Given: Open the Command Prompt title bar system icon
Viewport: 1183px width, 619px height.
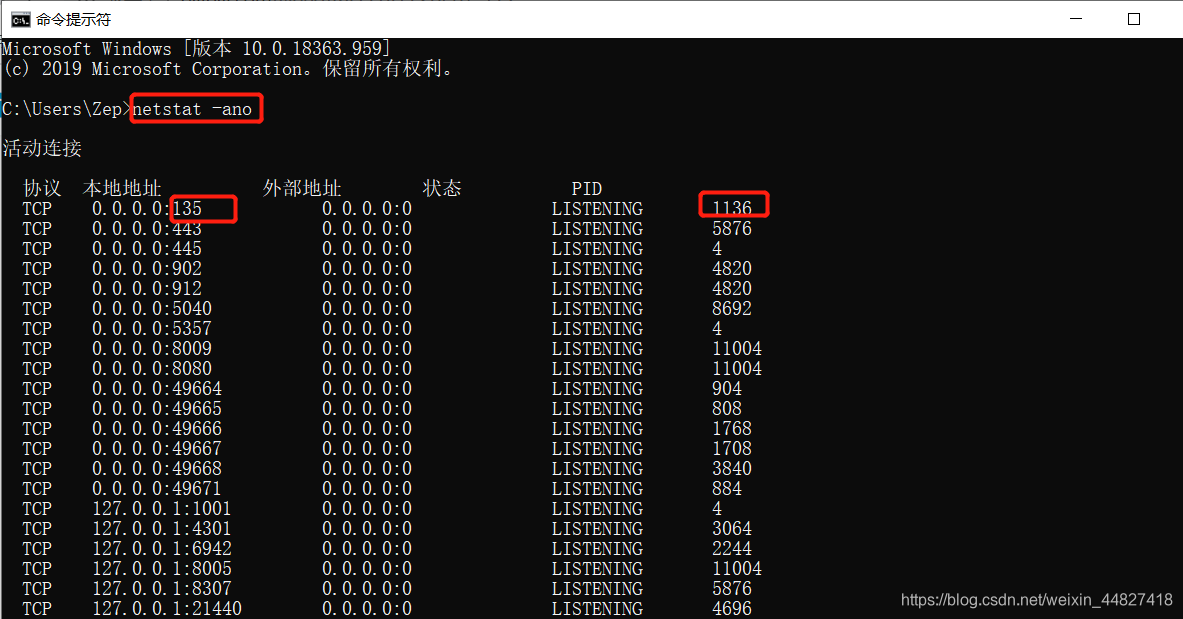Looking at the screenshot, I should [x=20, y=20].
